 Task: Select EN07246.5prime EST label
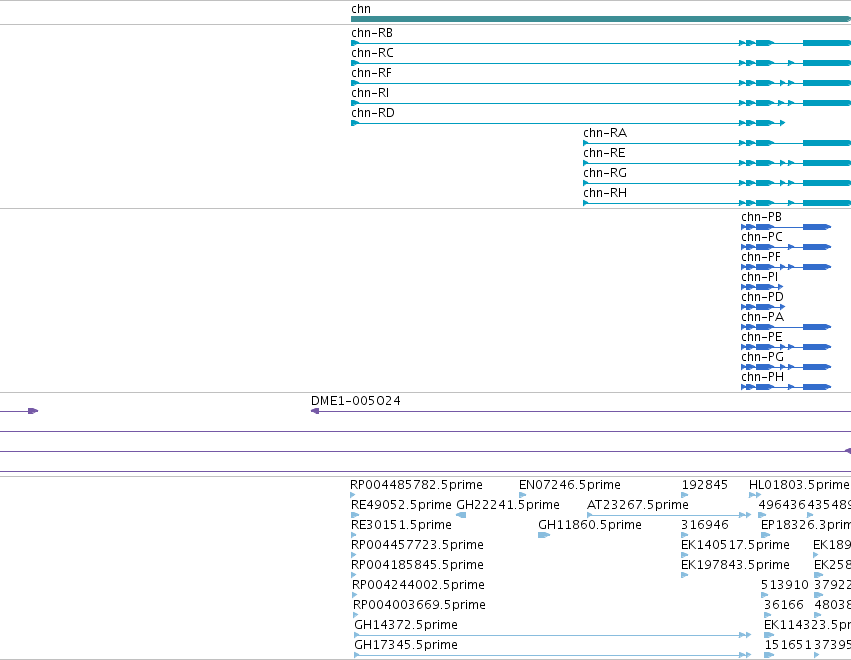570,485
